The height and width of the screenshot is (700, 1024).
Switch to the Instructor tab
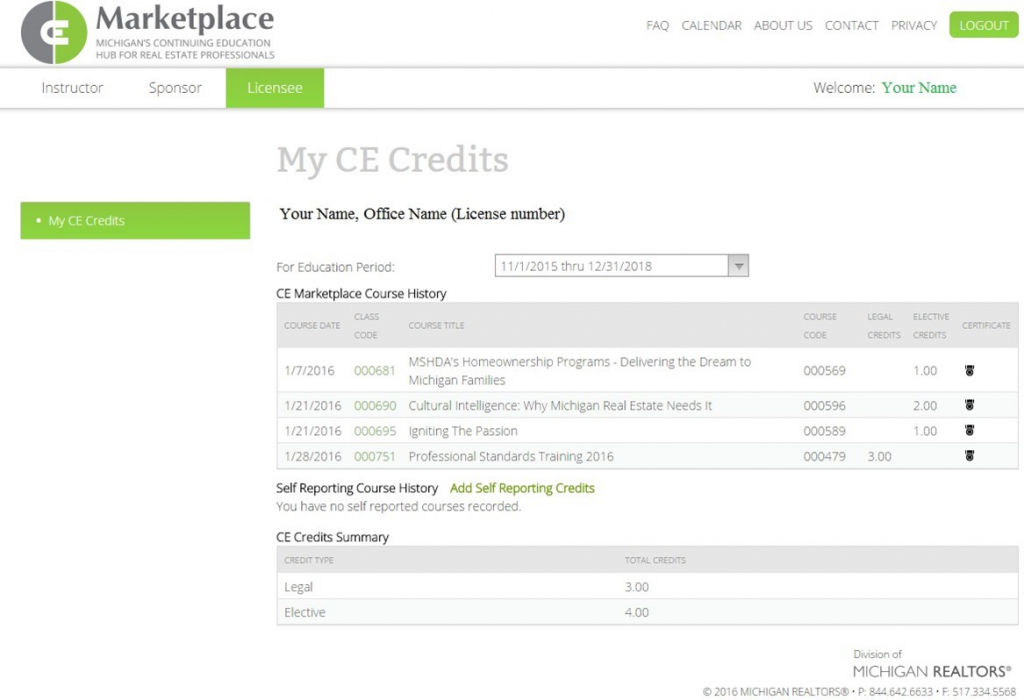click(x=72, y=88)
